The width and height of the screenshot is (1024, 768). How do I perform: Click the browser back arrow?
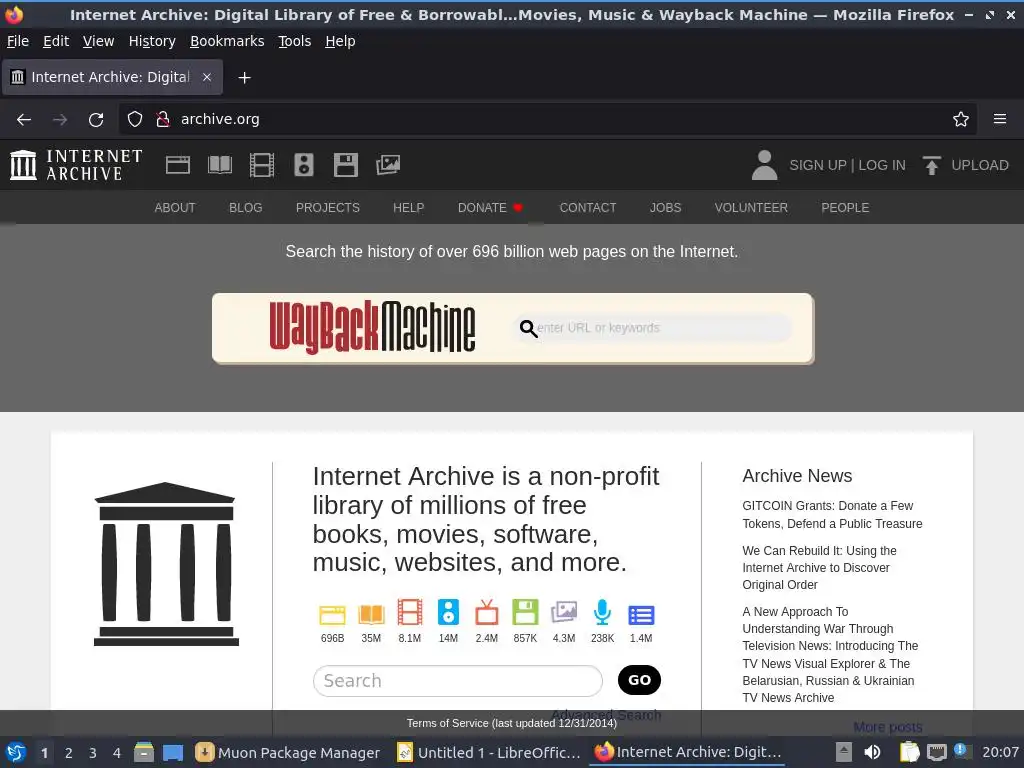point(24,120)
